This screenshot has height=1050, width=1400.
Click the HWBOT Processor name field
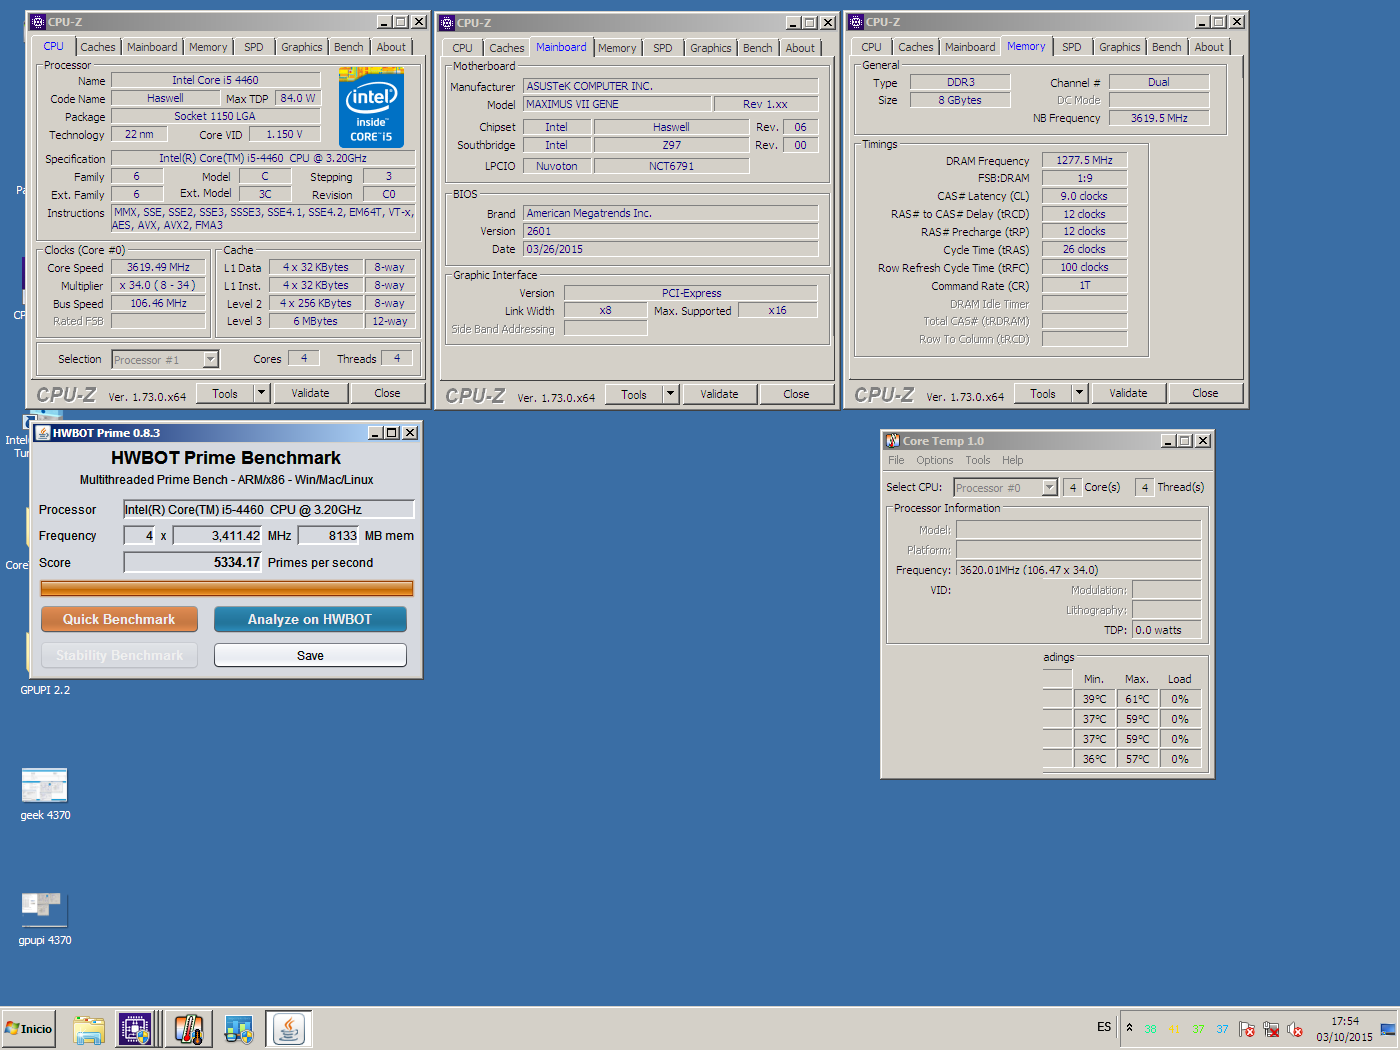pos(269,510)
